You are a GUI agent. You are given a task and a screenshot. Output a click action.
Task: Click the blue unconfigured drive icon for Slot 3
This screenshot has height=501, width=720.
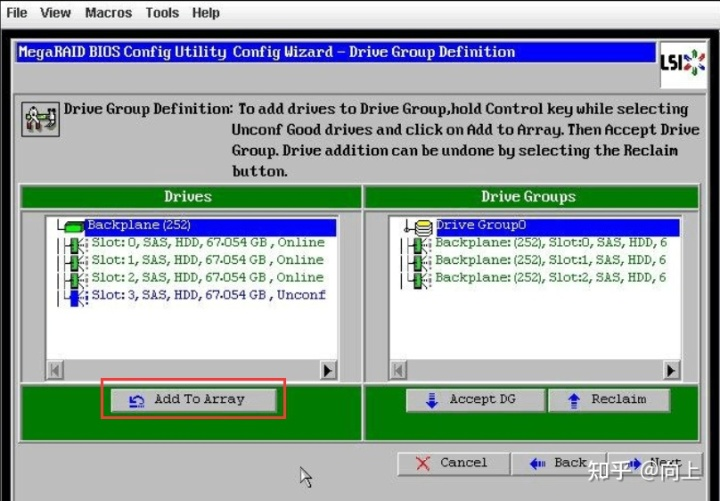(74, 297)
